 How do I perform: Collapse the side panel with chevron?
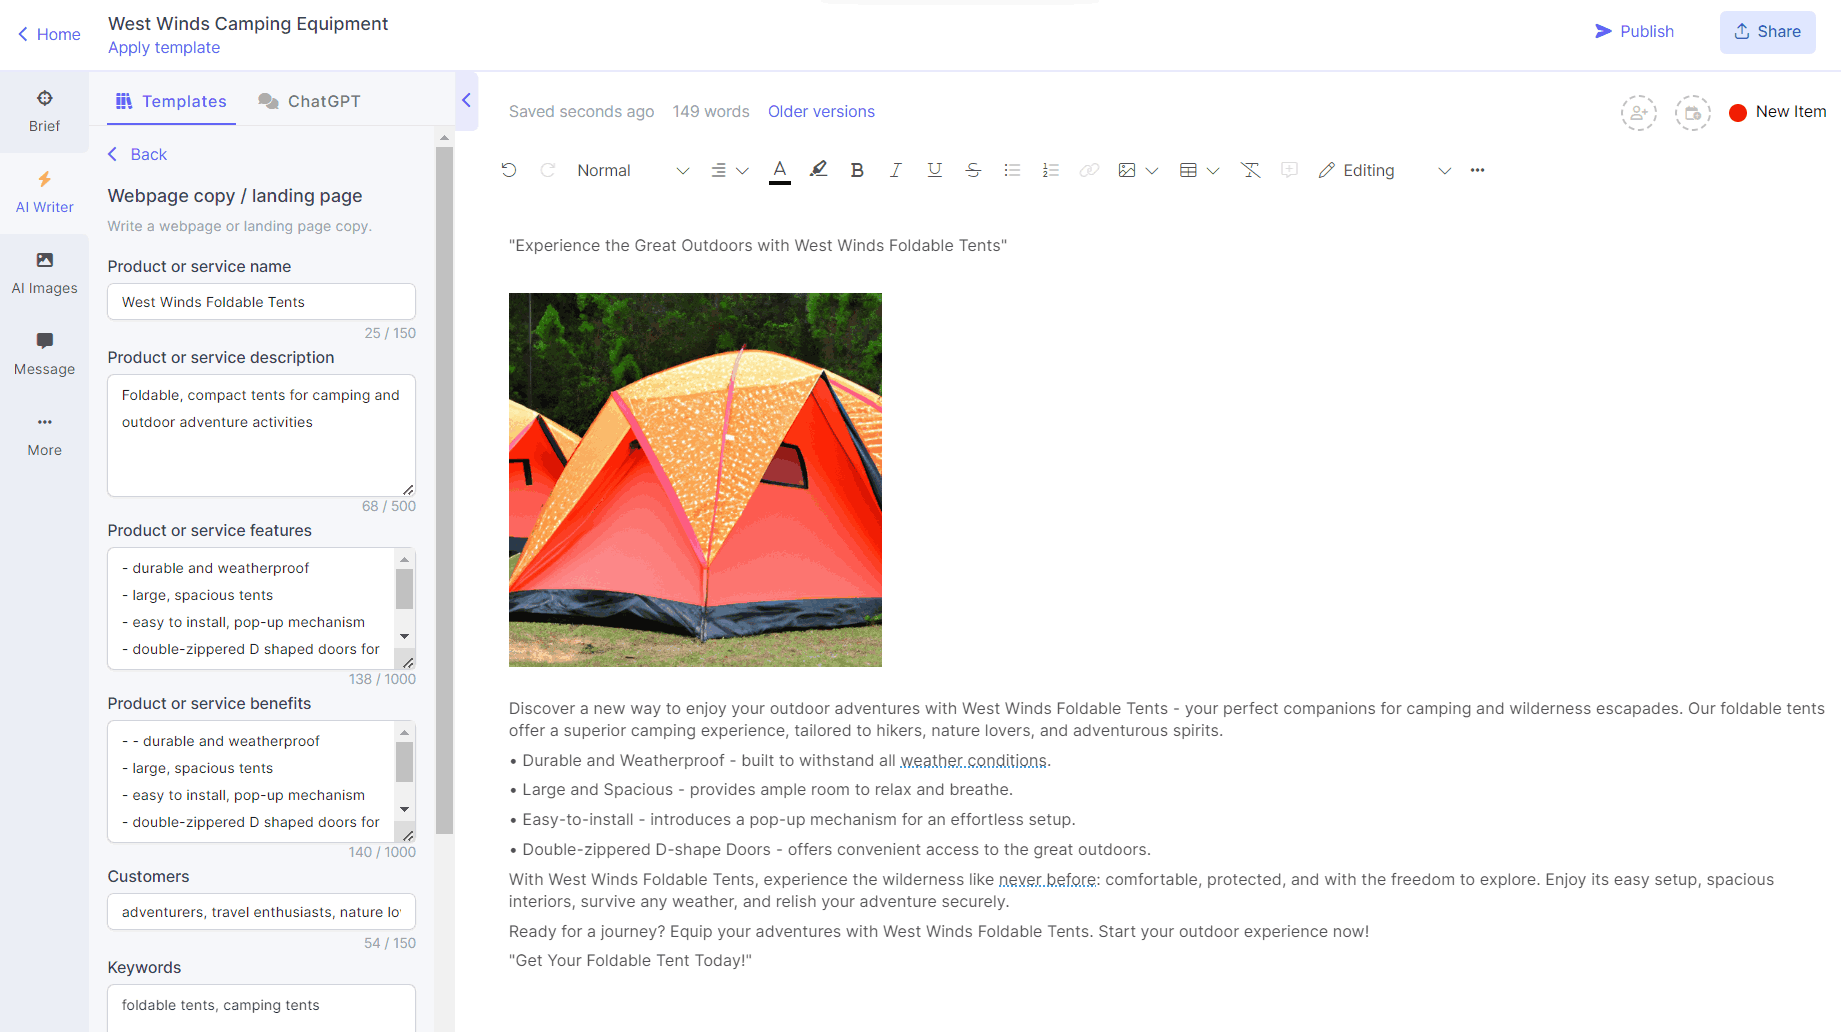466,100
